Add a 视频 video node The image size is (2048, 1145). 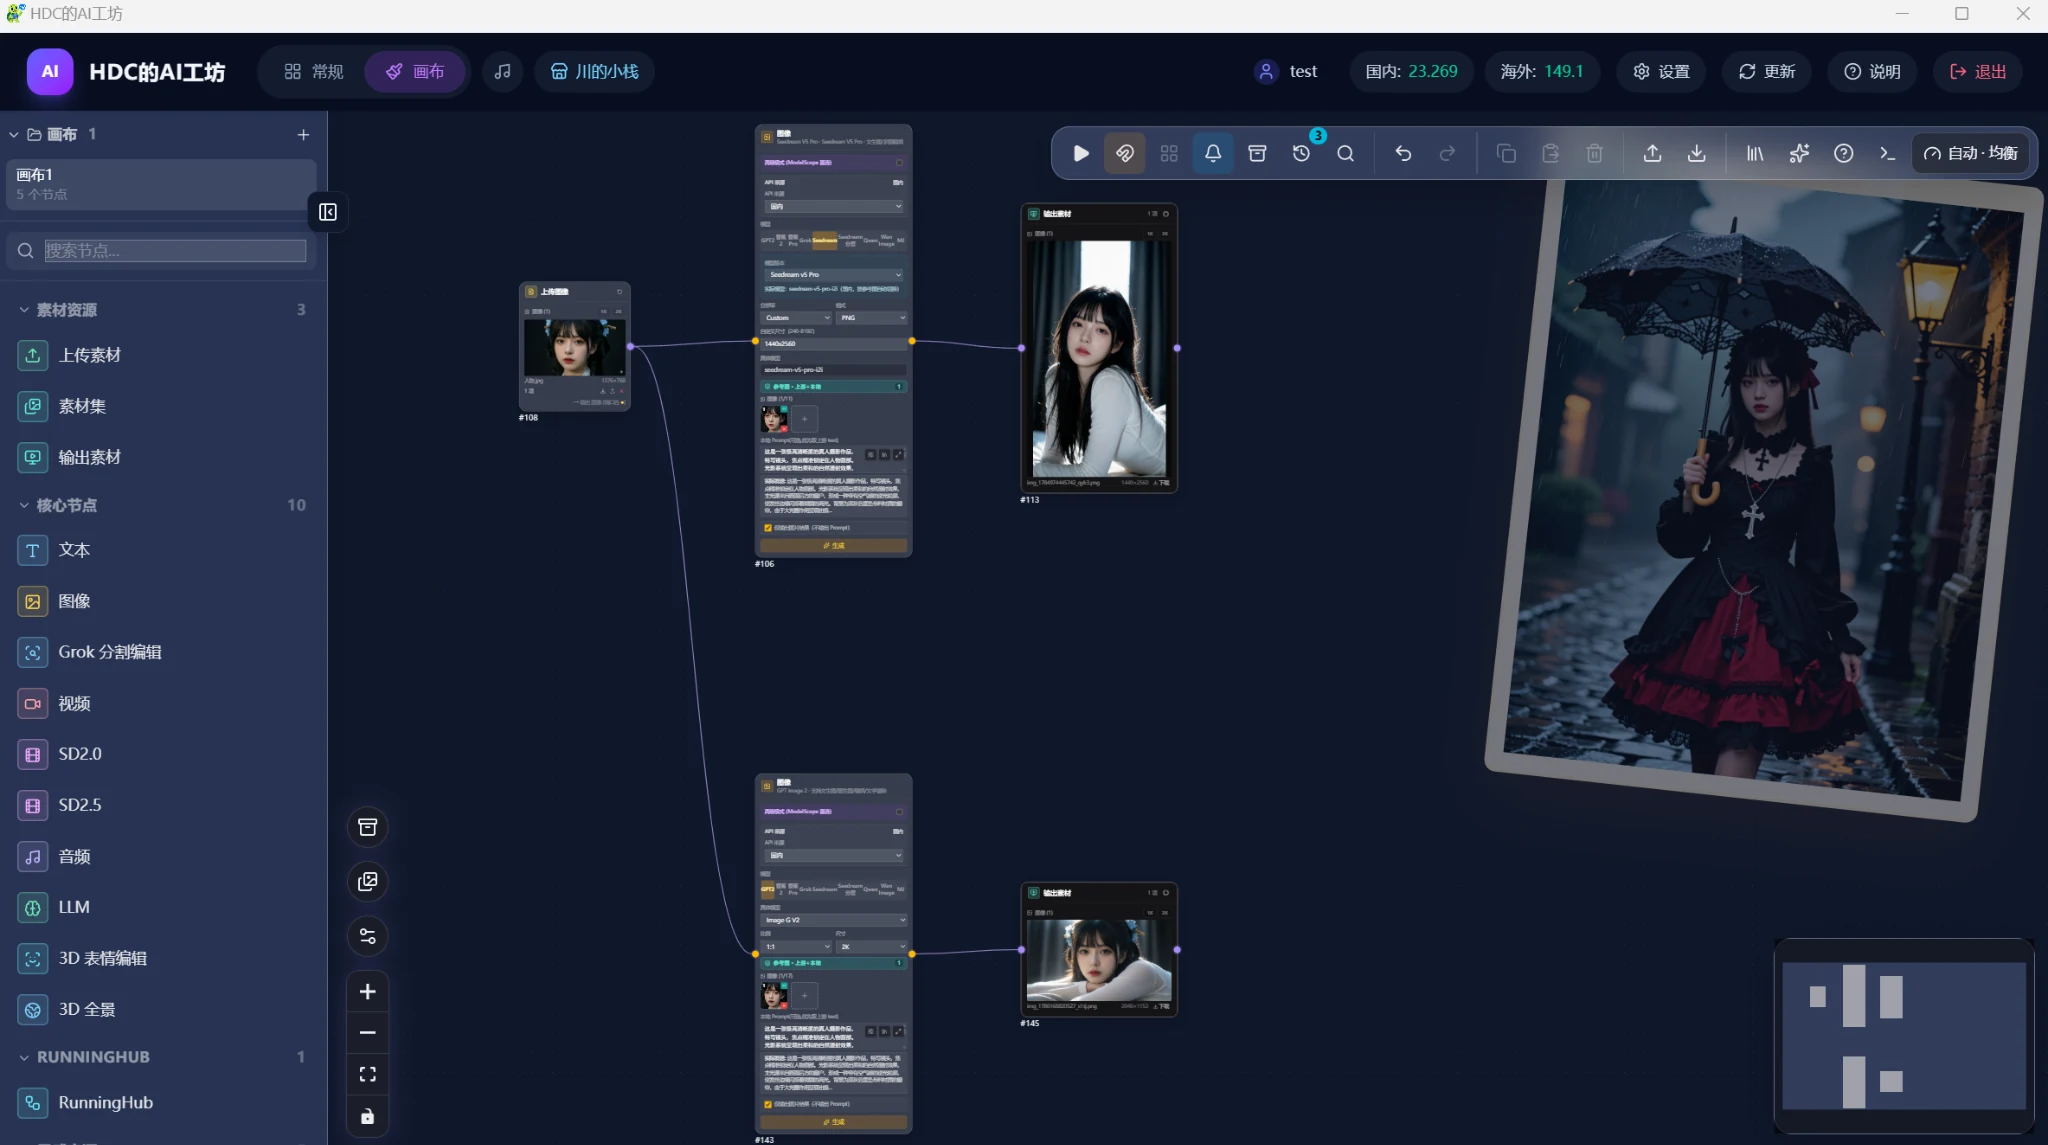(161, 704)
